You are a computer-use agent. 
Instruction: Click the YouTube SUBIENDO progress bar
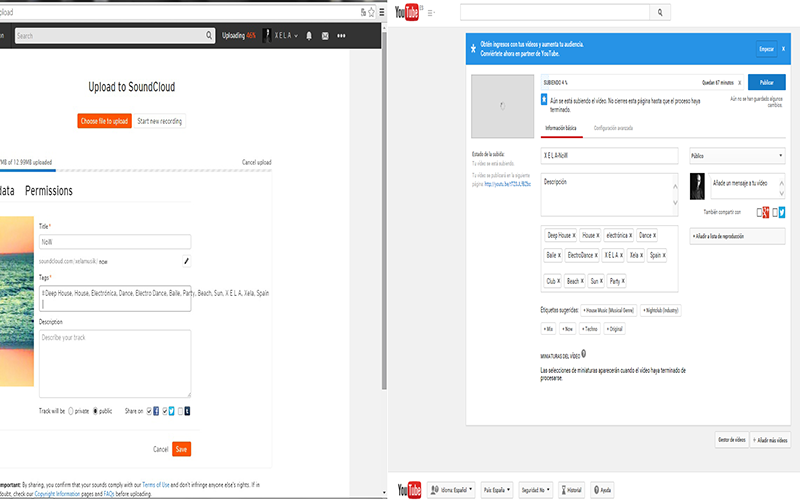point(643,82)
